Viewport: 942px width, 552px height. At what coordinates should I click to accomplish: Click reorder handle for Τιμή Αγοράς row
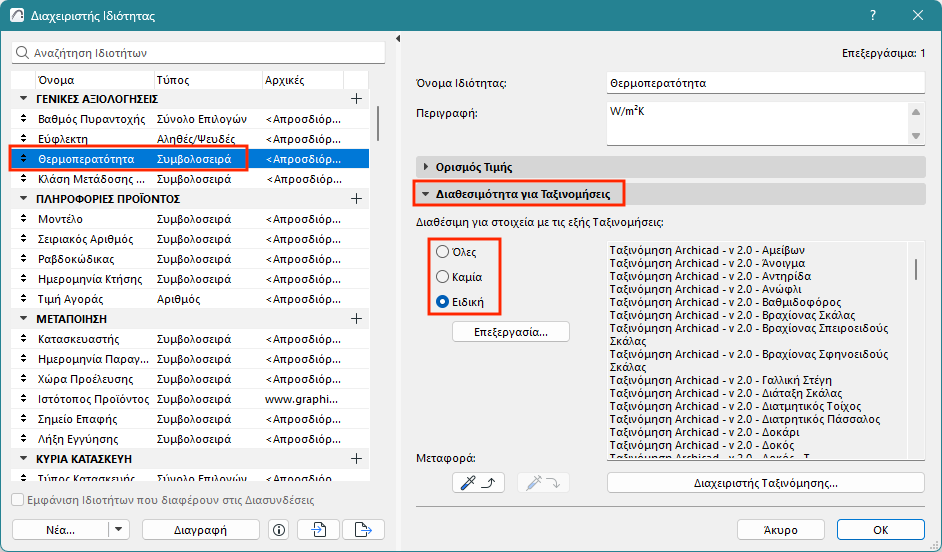click(23, 299)
